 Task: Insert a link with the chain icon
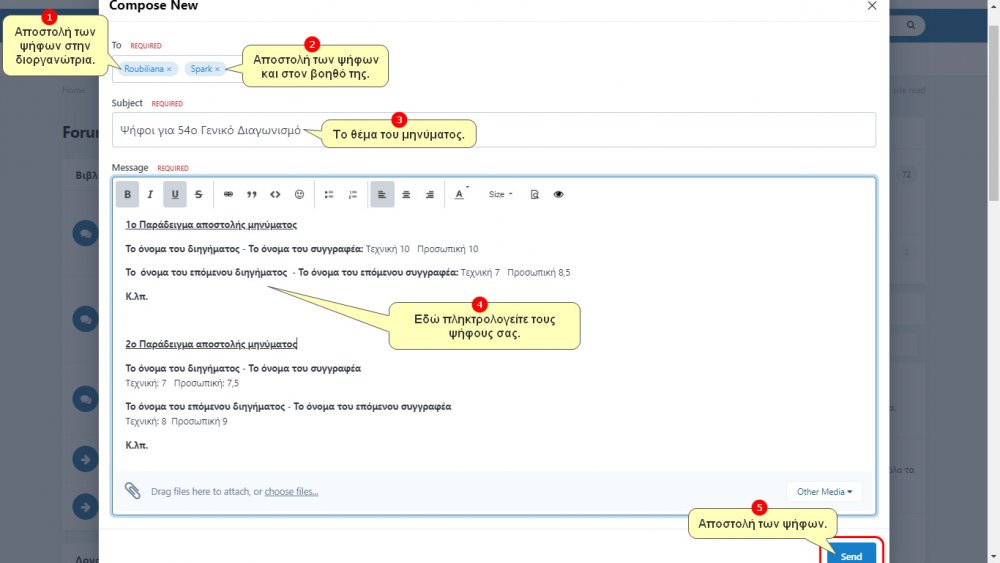click(228, 194)
